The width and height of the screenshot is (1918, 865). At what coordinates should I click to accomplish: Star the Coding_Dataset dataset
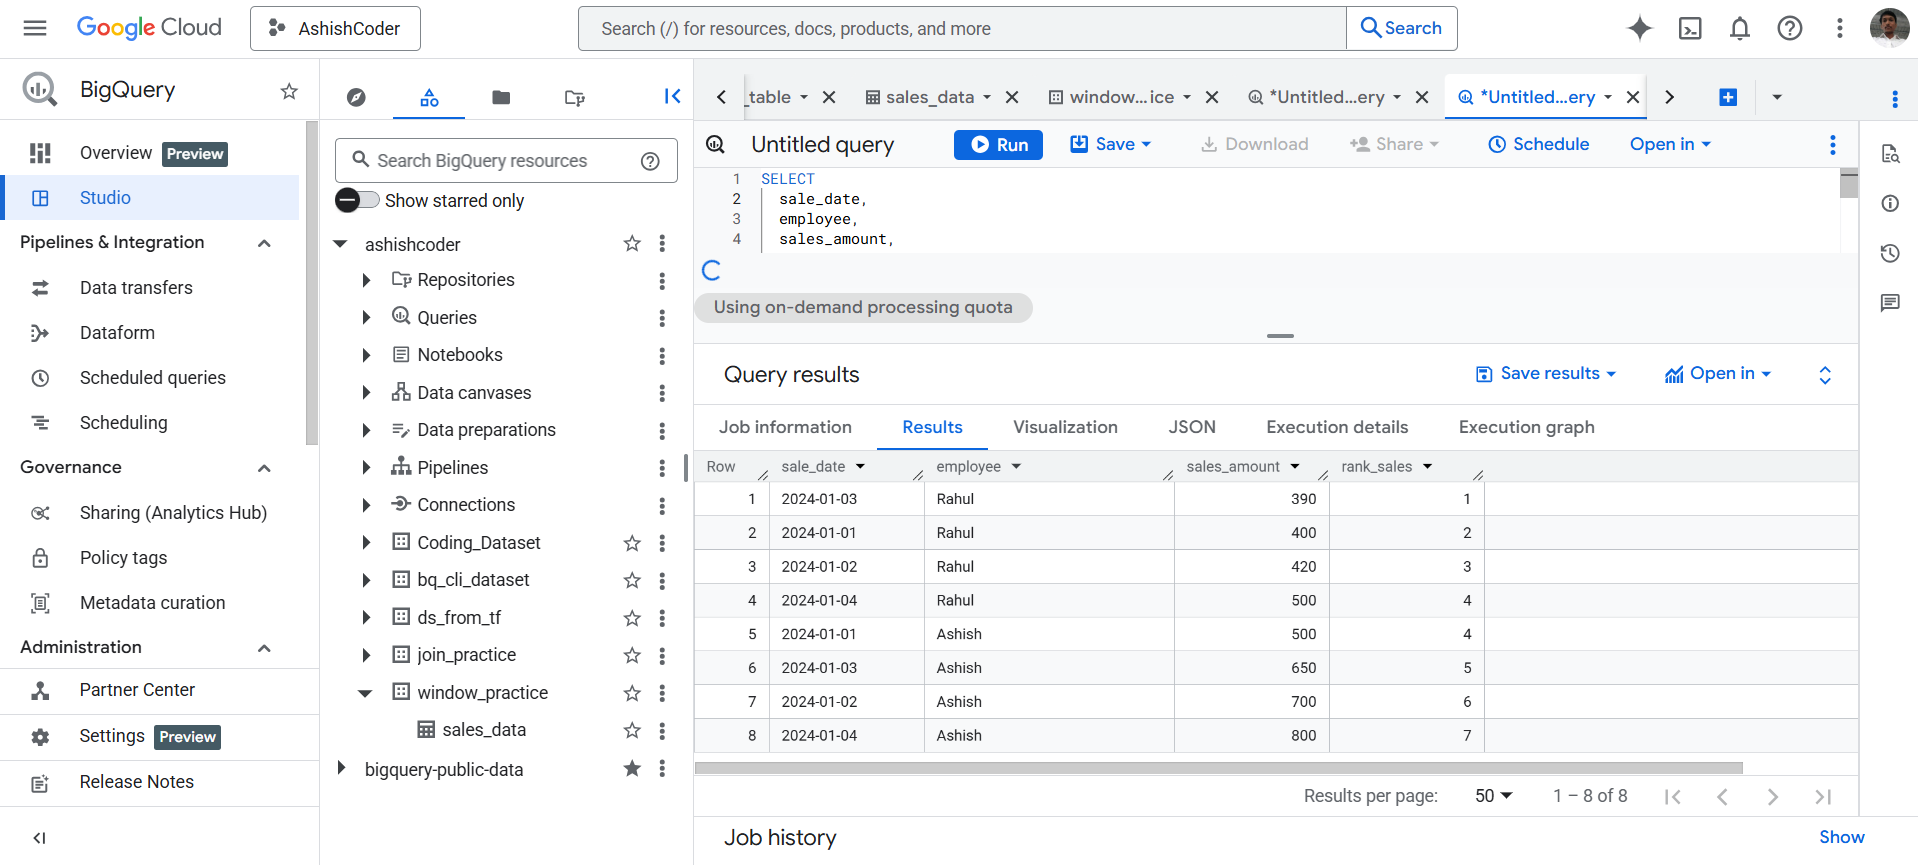pos(632,543)
